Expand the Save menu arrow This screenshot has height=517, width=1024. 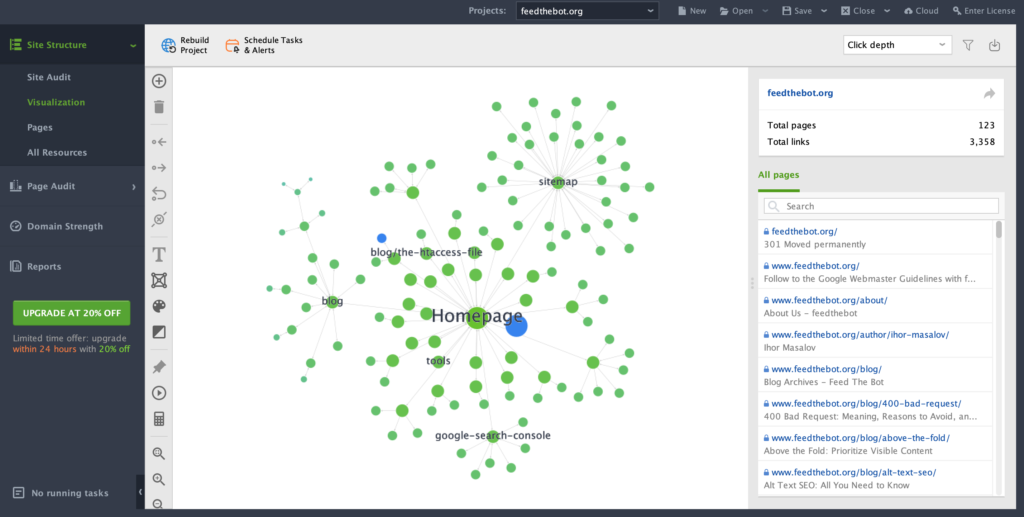(824, 11)
